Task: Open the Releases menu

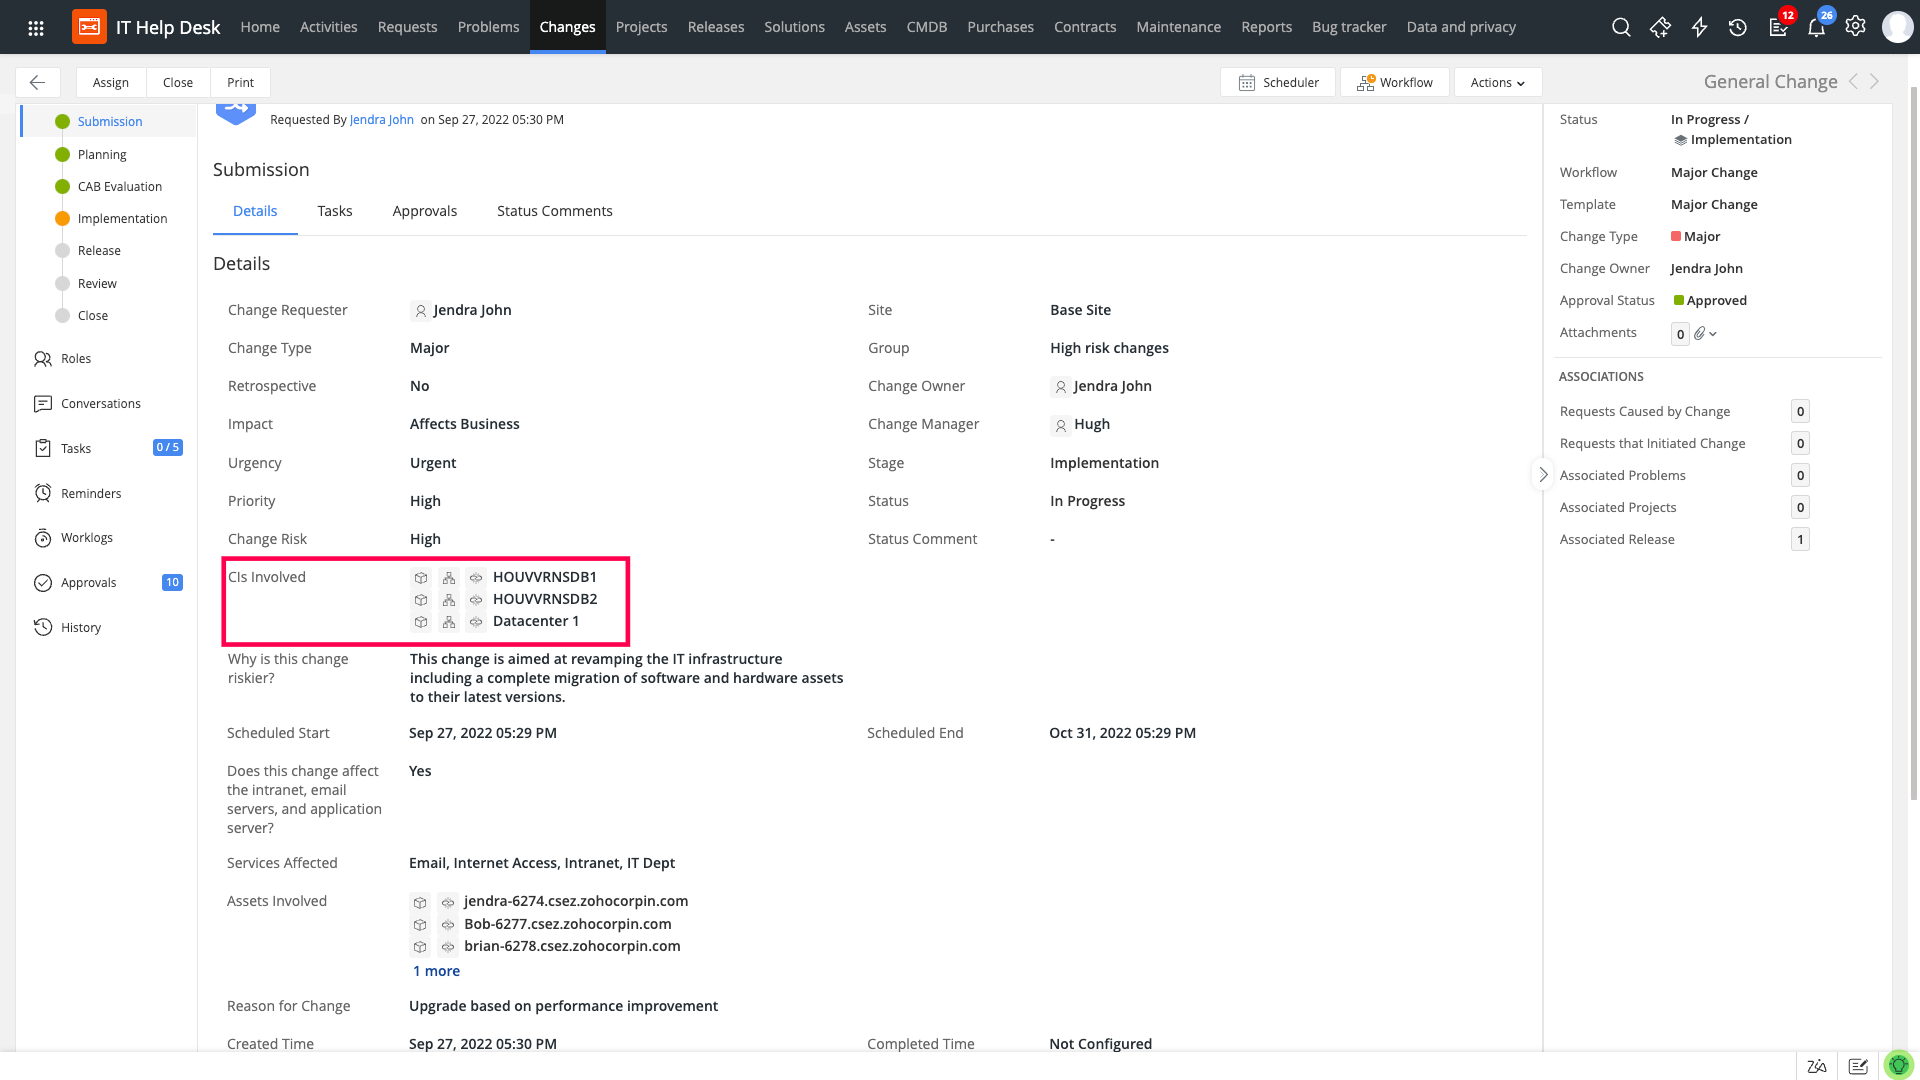Action: pos(715,27)
